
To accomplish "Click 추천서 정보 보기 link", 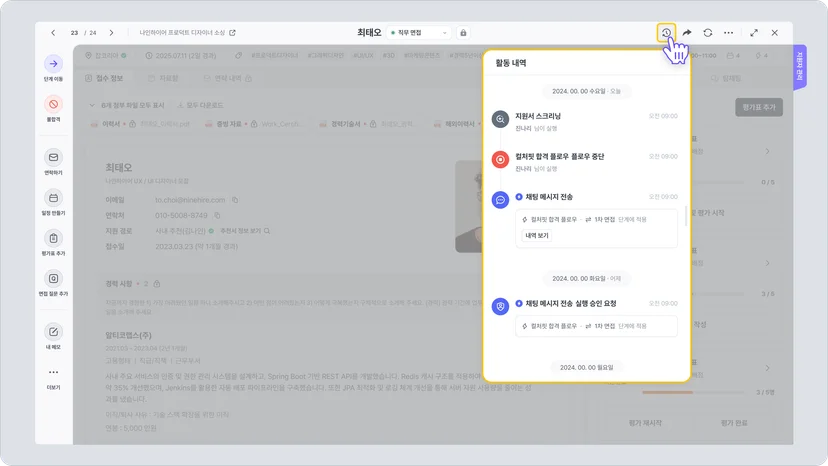I will pos(245,231).
